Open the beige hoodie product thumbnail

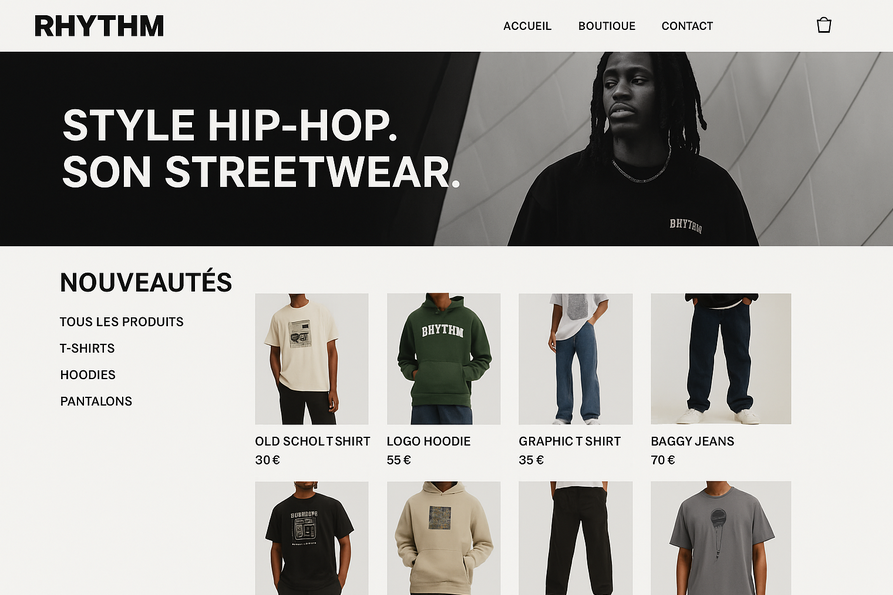click(x=444, y=538)
